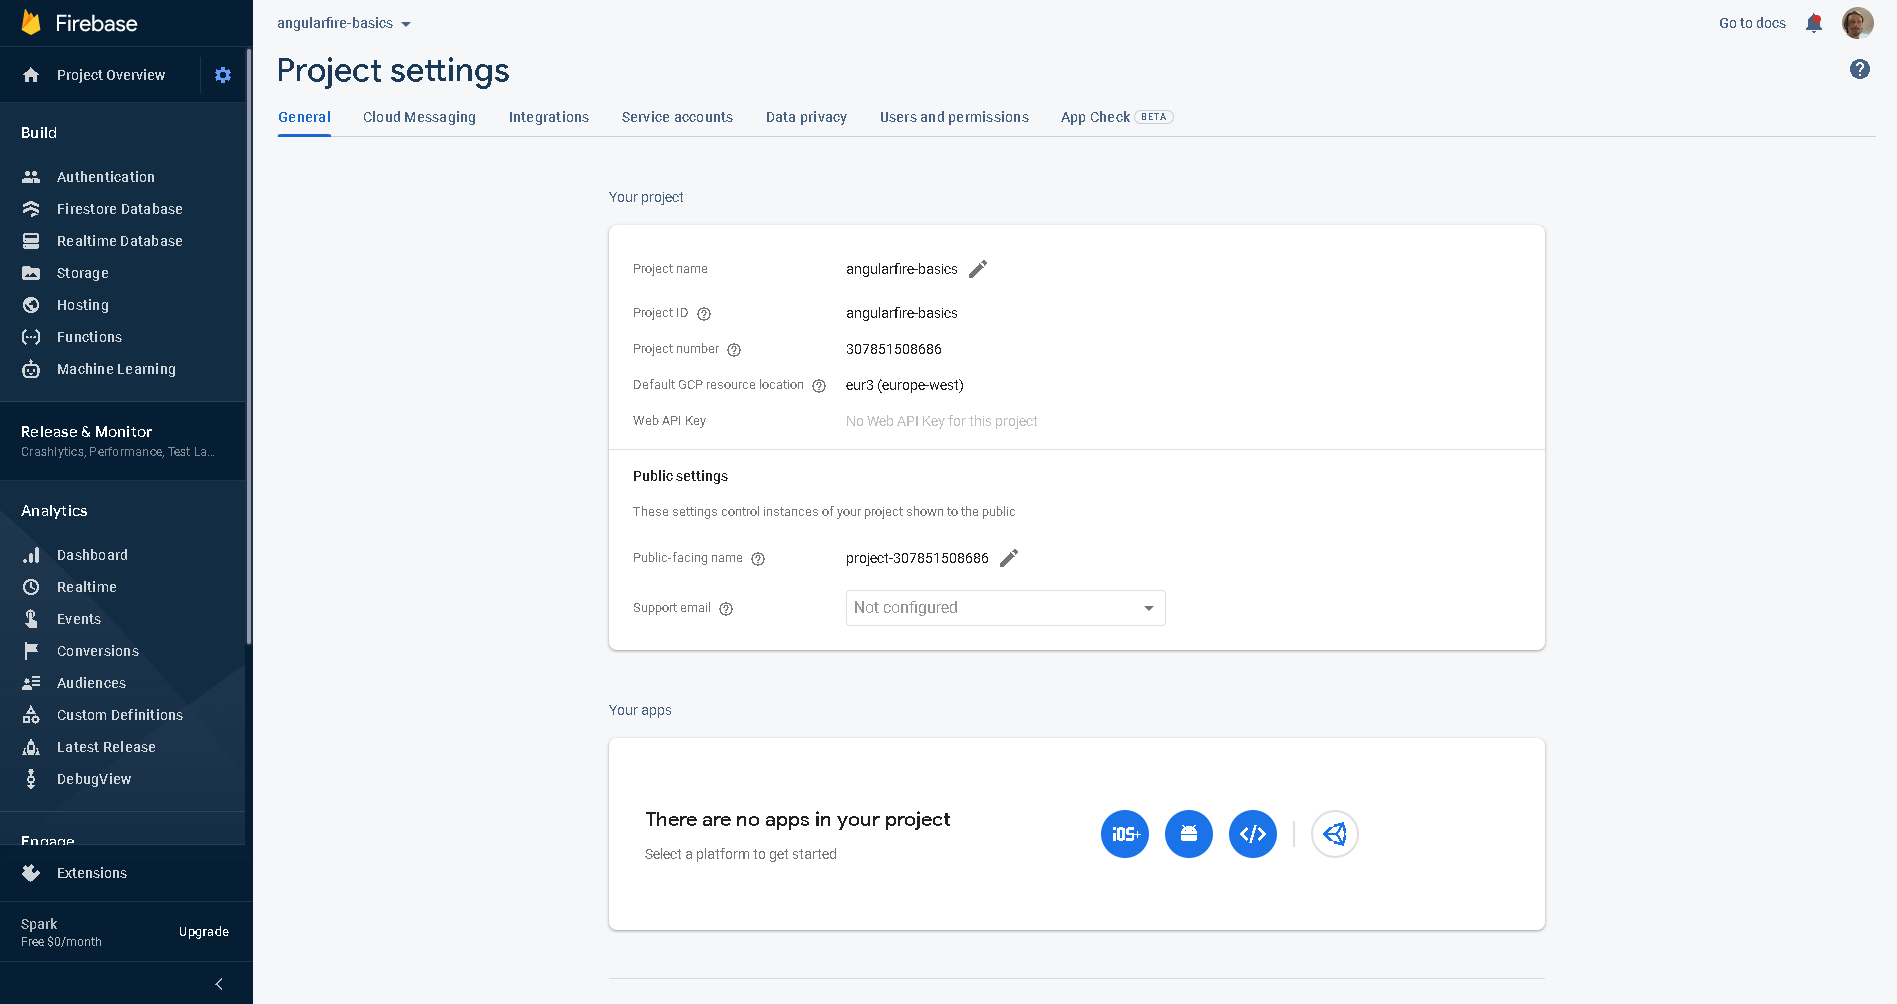The width and height of the screenshot is (1897, 1004).
Task: Click the Project Overview home icon
Action: tap(31, 75)
